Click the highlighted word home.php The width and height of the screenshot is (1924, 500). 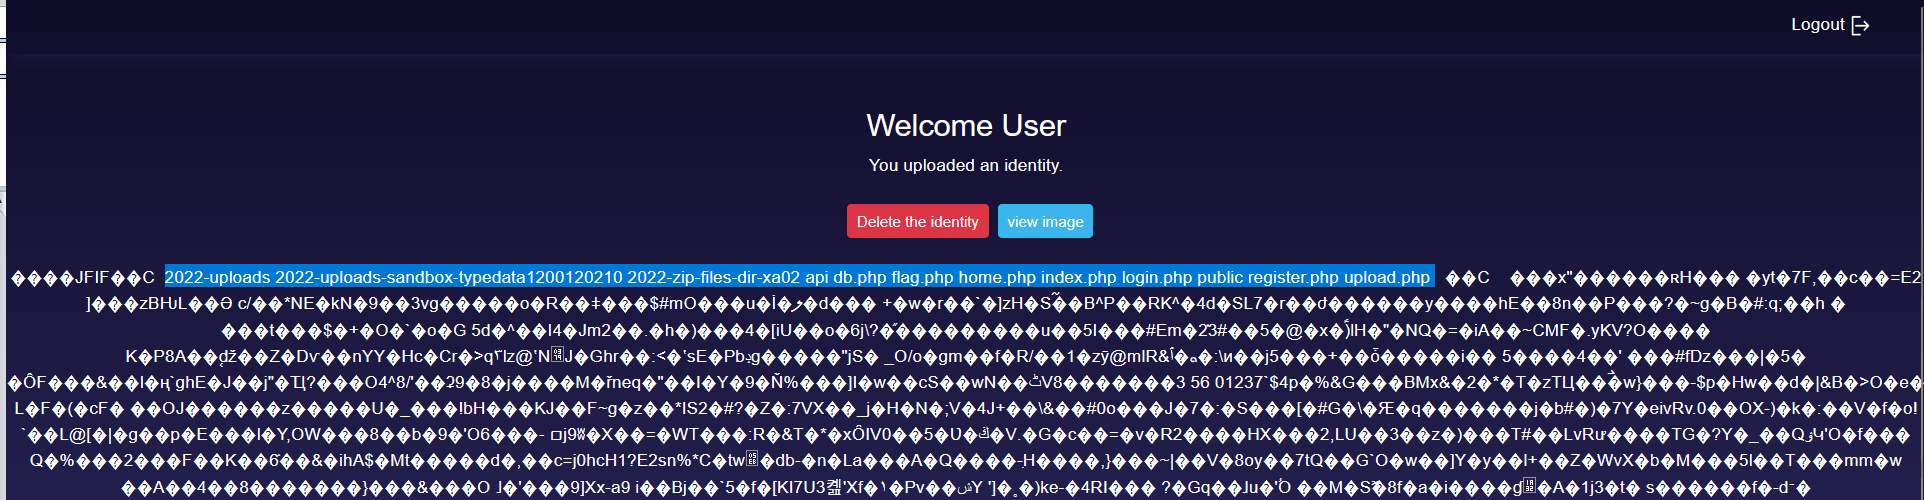(997, 278)
